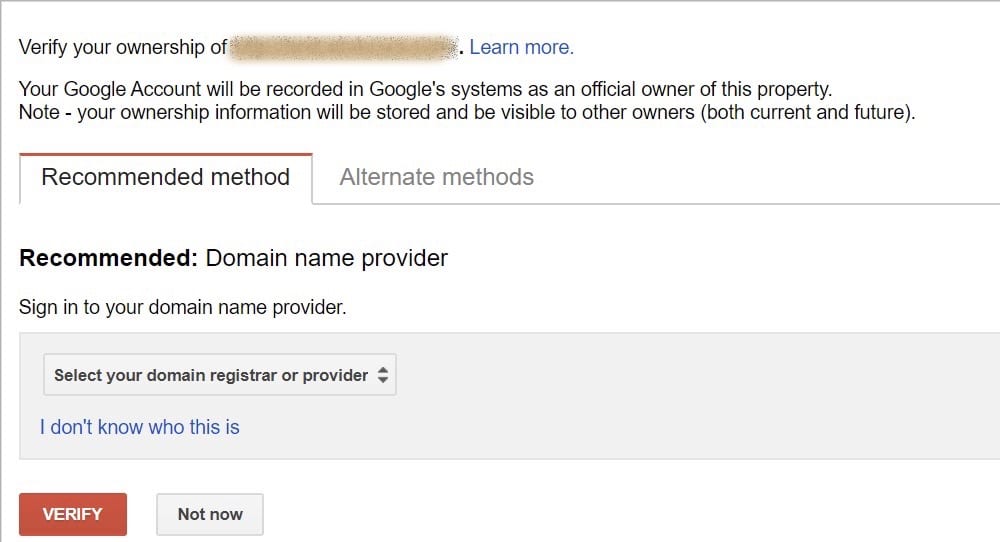Follow the "I don't know who this is" link
Screen dimensions: 1000x542
coord(140,427)
